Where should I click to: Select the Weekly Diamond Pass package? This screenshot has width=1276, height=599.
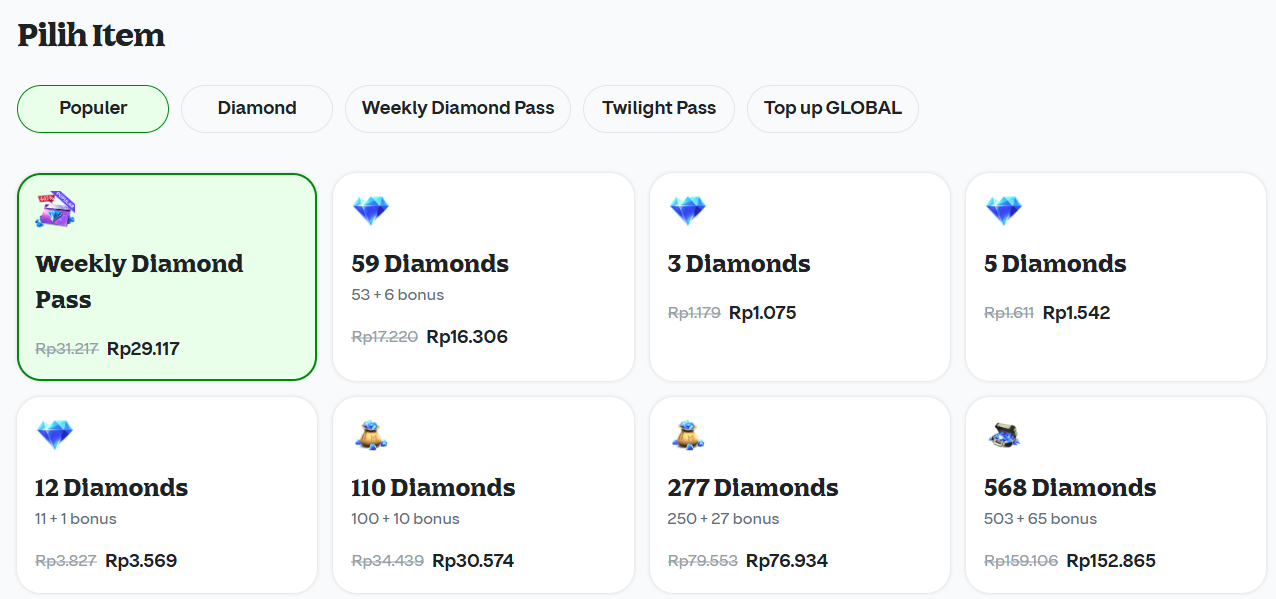point(166,276)
